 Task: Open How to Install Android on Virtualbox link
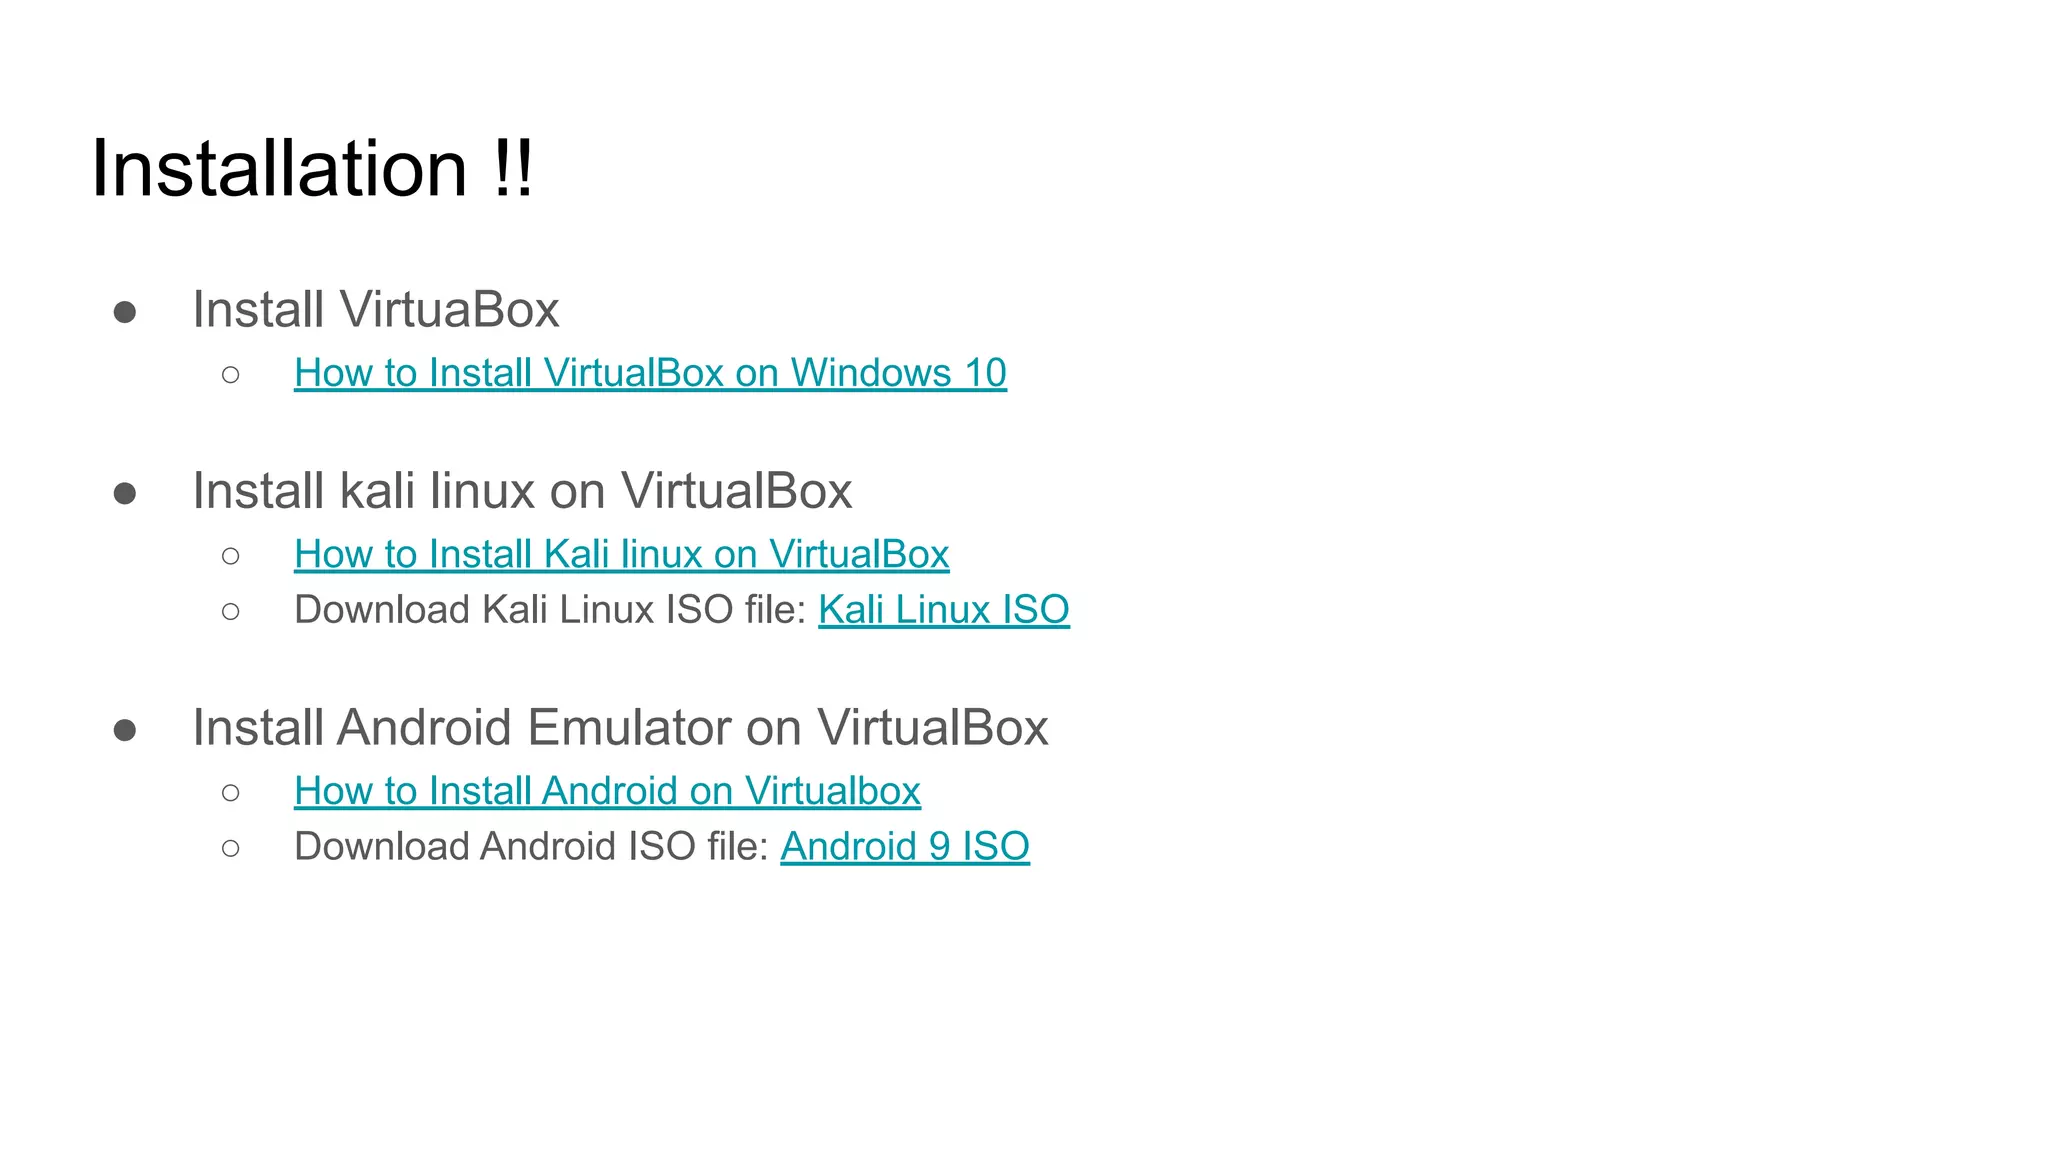tap(607, 791)
